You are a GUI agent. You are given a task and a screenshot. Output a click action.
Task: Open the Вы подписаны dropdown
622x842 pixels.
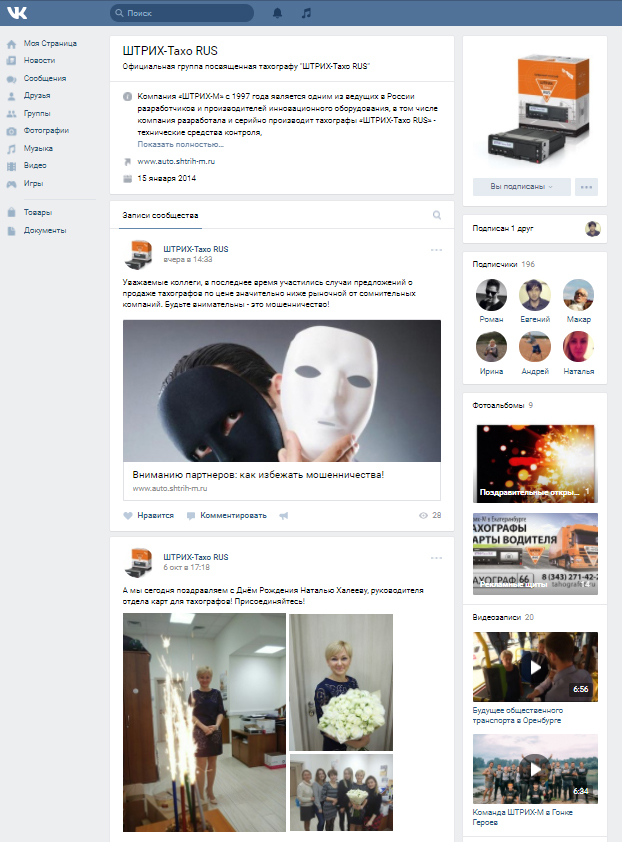point(521,186)
